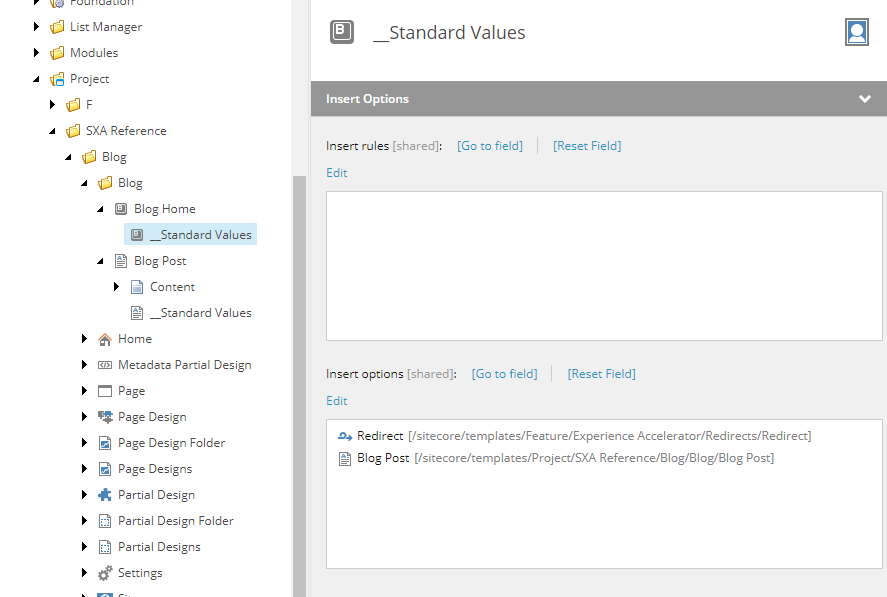Open Go to field link for Insert options
The height and width of the screenshot is (597, 887).
click(x=505, y=374)
